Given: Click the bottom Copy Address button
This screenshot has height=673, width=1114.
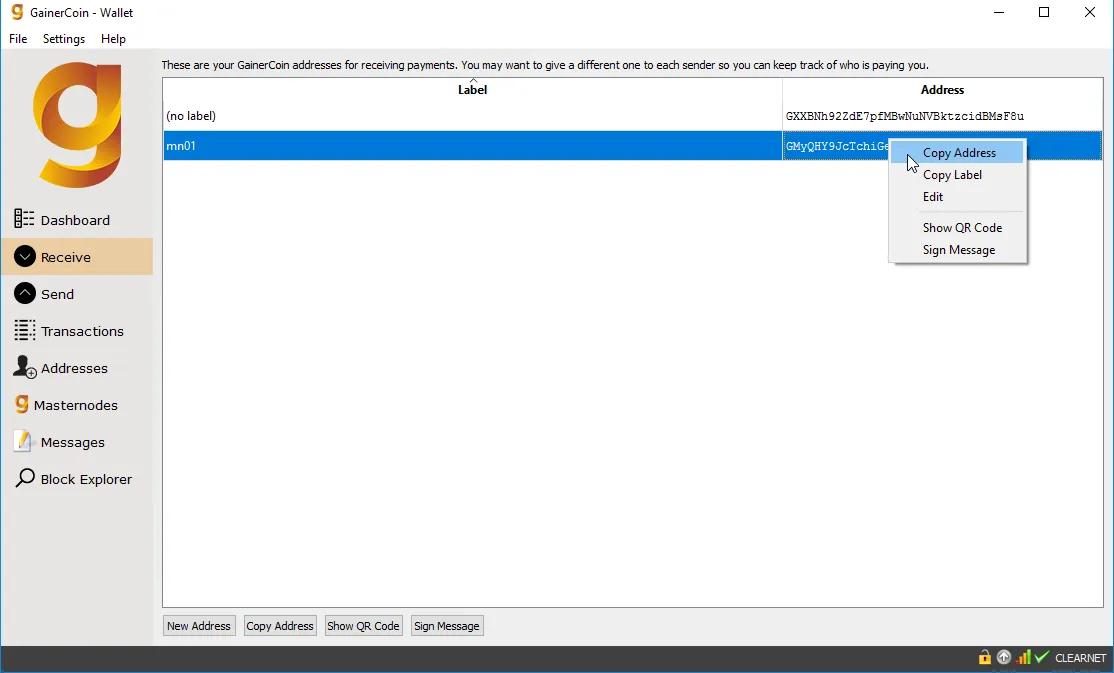Looking at the screenshot, I should (x=280, y=625).
